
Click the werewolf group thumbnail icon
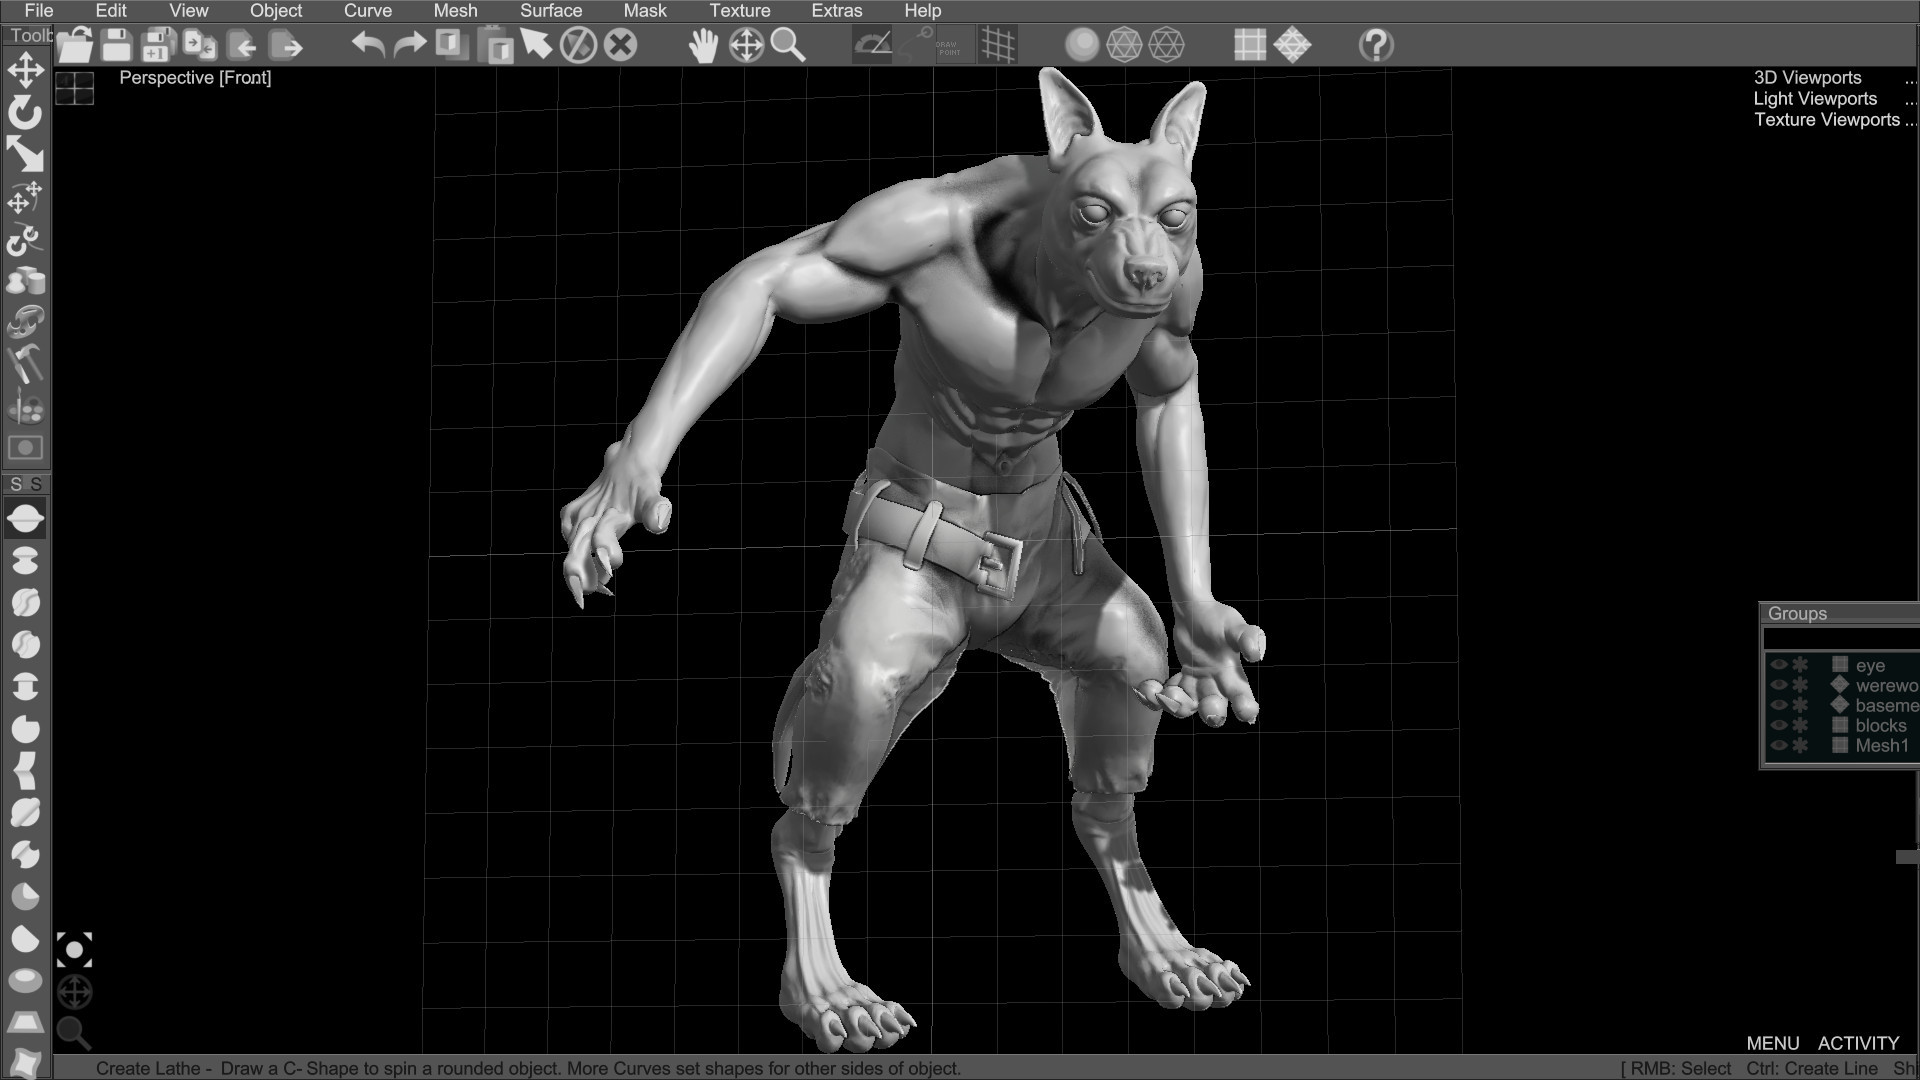coord(1840,685)
